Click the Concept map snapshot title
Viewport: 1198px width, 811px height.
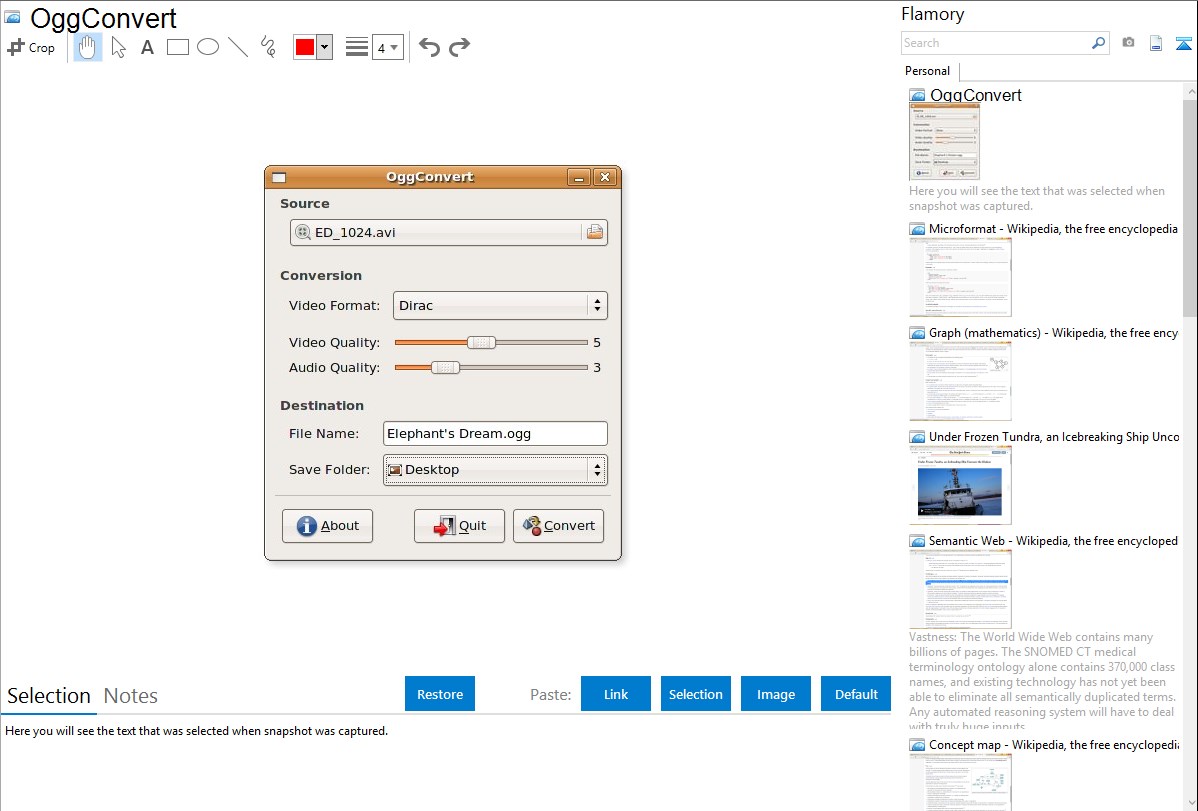[x=1054, y=744]
